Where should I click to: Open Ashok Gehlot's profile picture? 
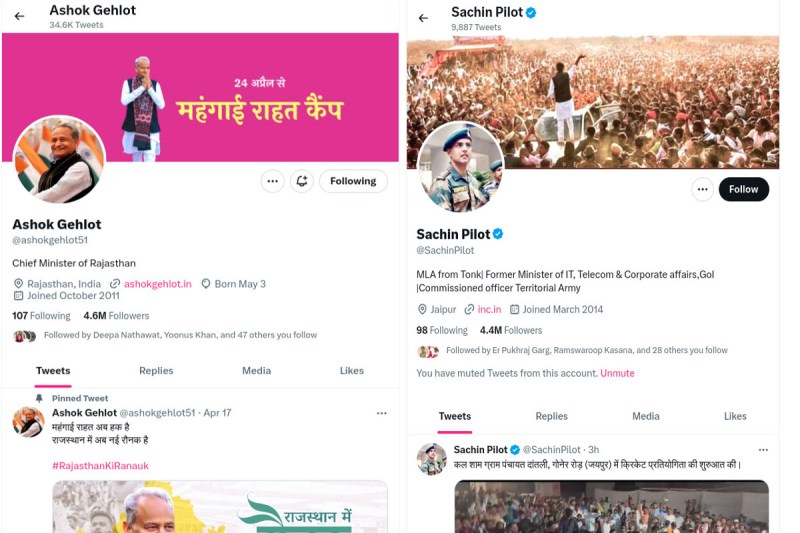coord(59,159)
